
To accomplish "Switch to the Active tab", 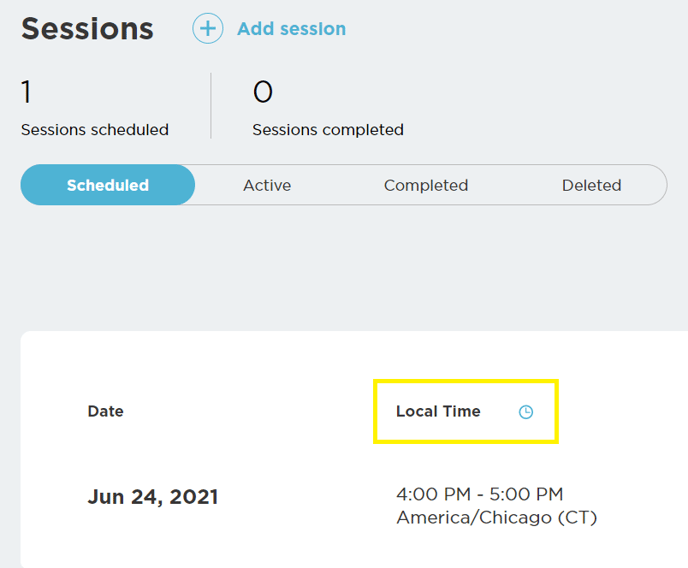I will (x=267, y=185).
